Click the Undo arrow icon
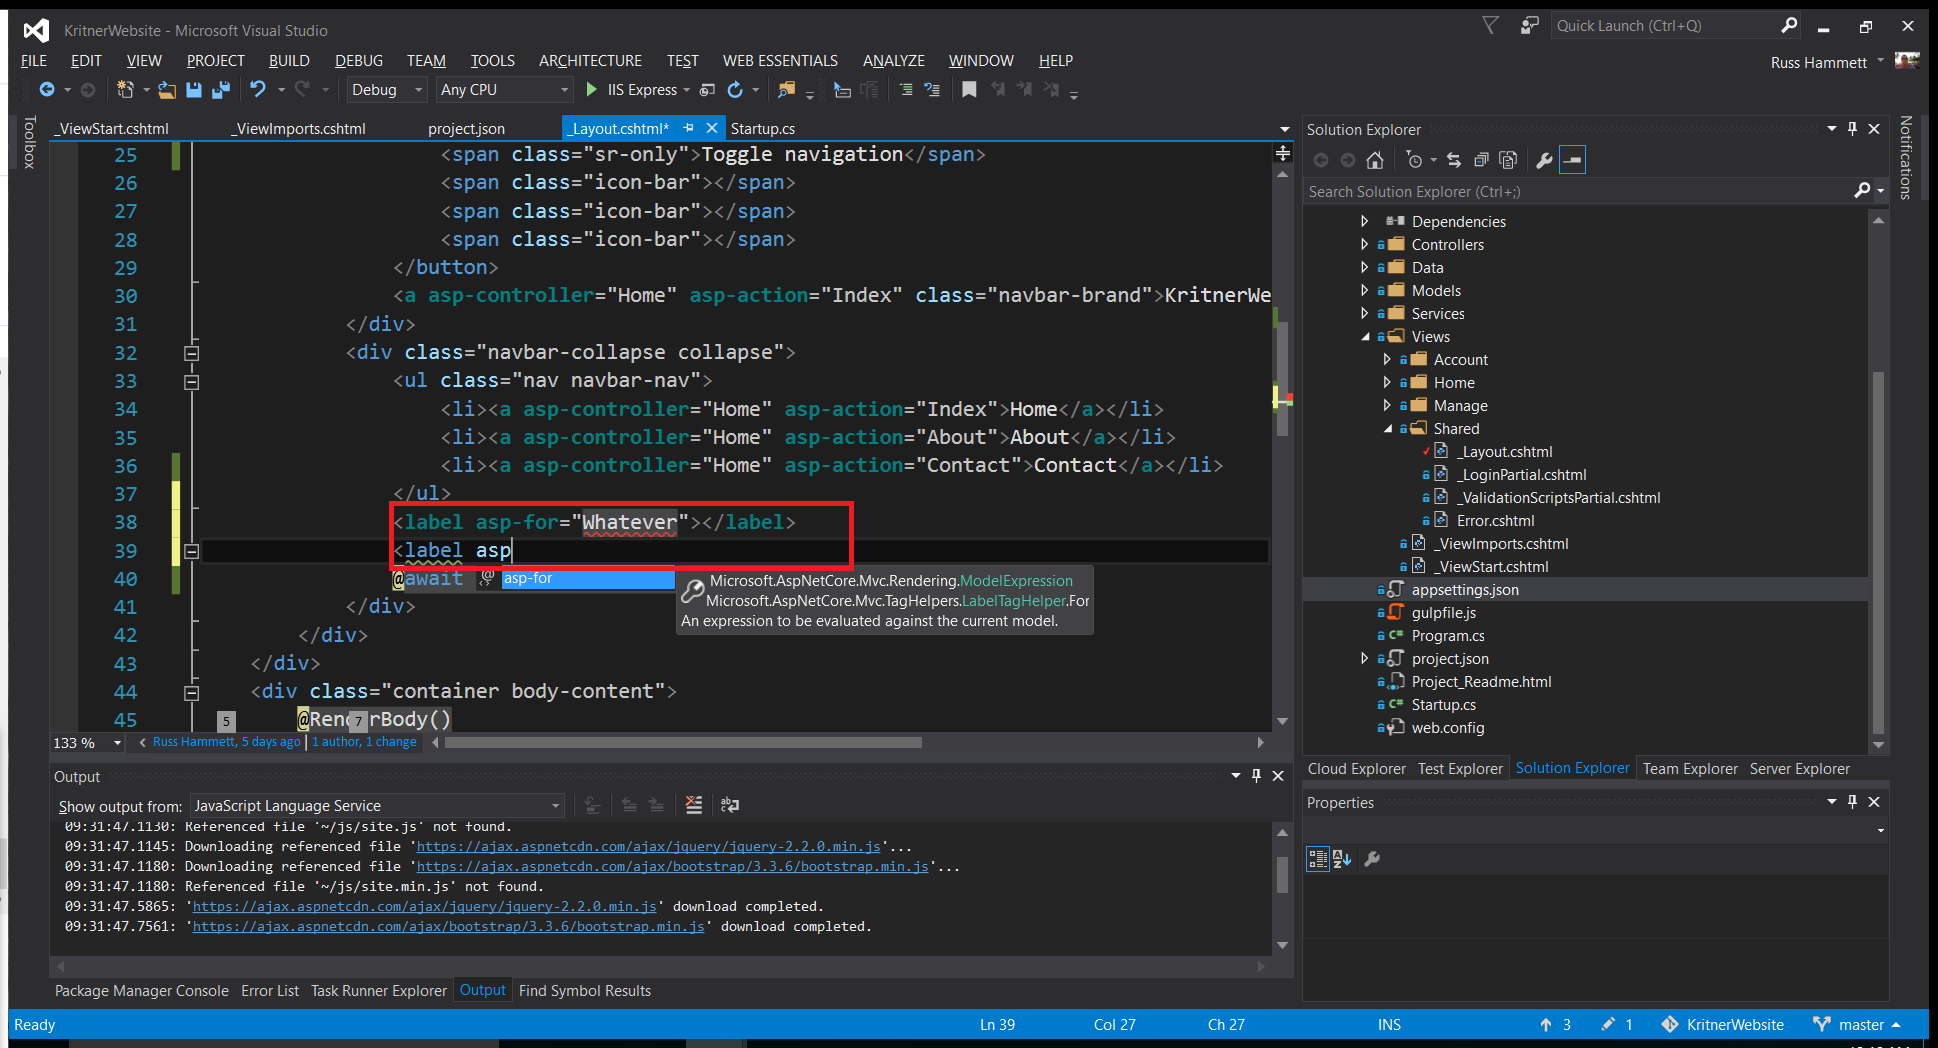This screenshot has height=1048, width=1938. [x=258, y=90]
